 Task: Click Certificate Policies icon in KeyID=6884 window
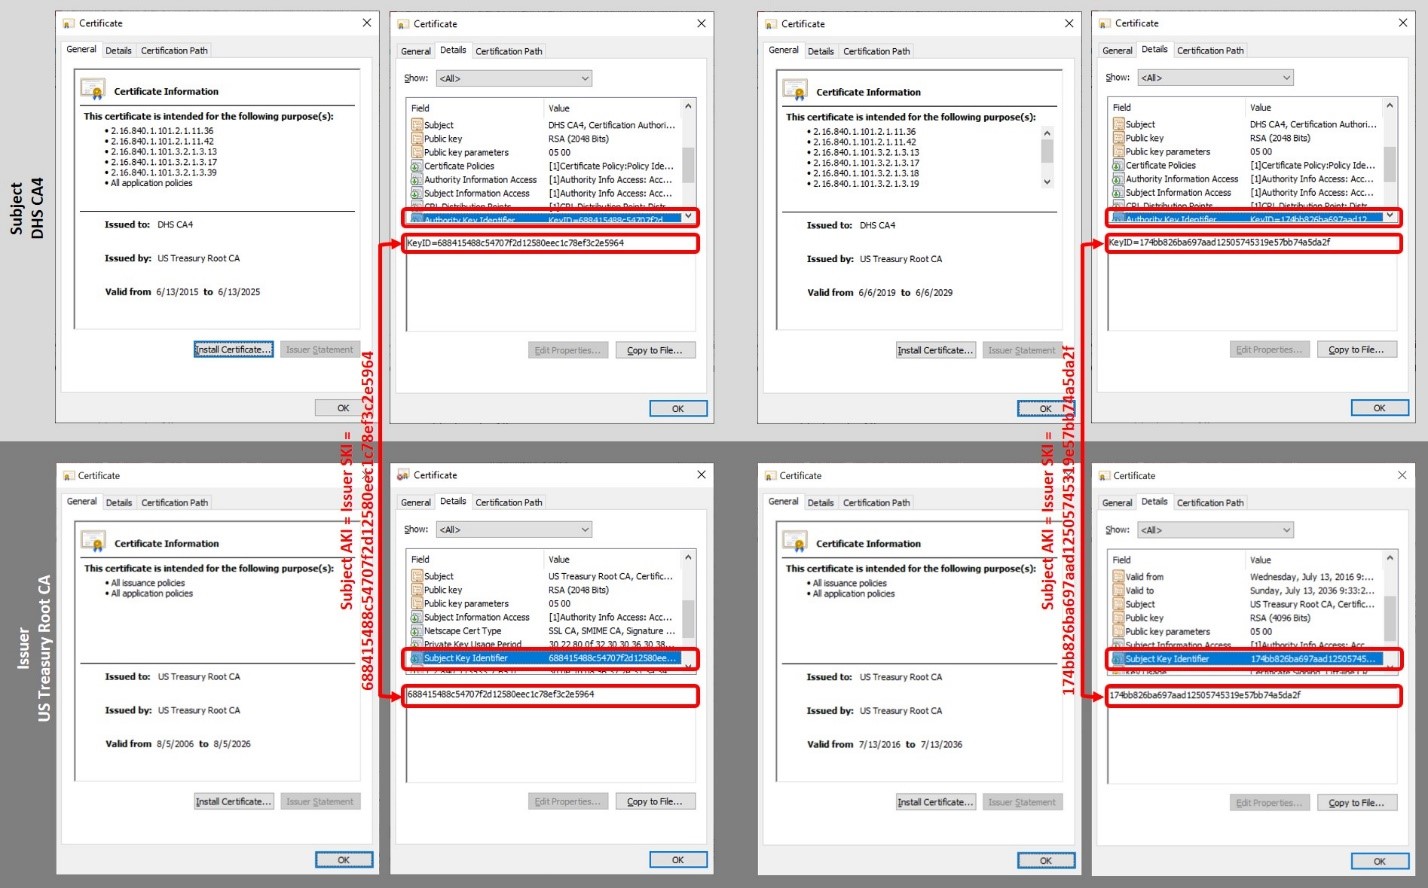417,166
